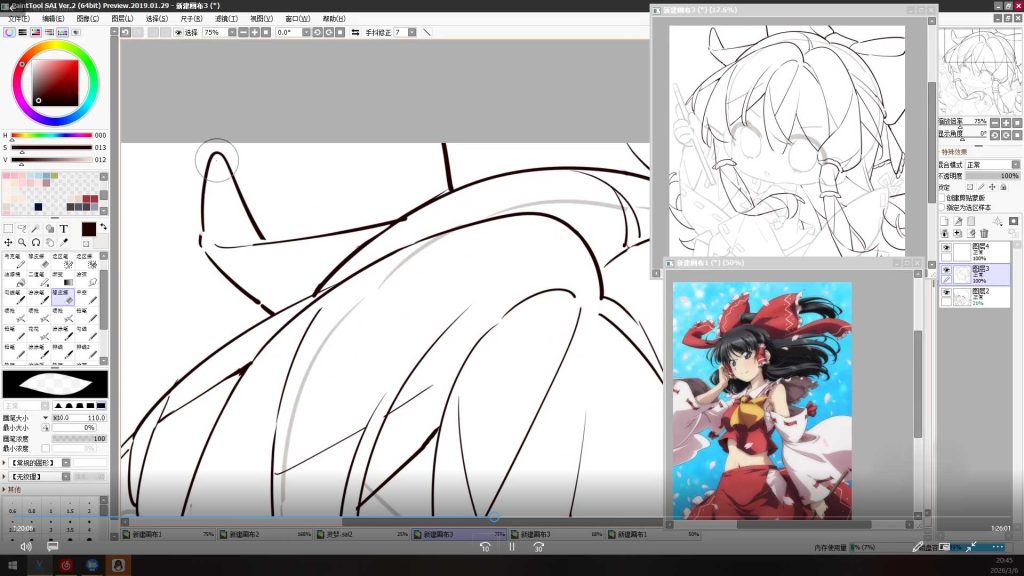Select the shape tool next to Text
This screenshot has width=1024, height=576.
(x=50, y=229)
